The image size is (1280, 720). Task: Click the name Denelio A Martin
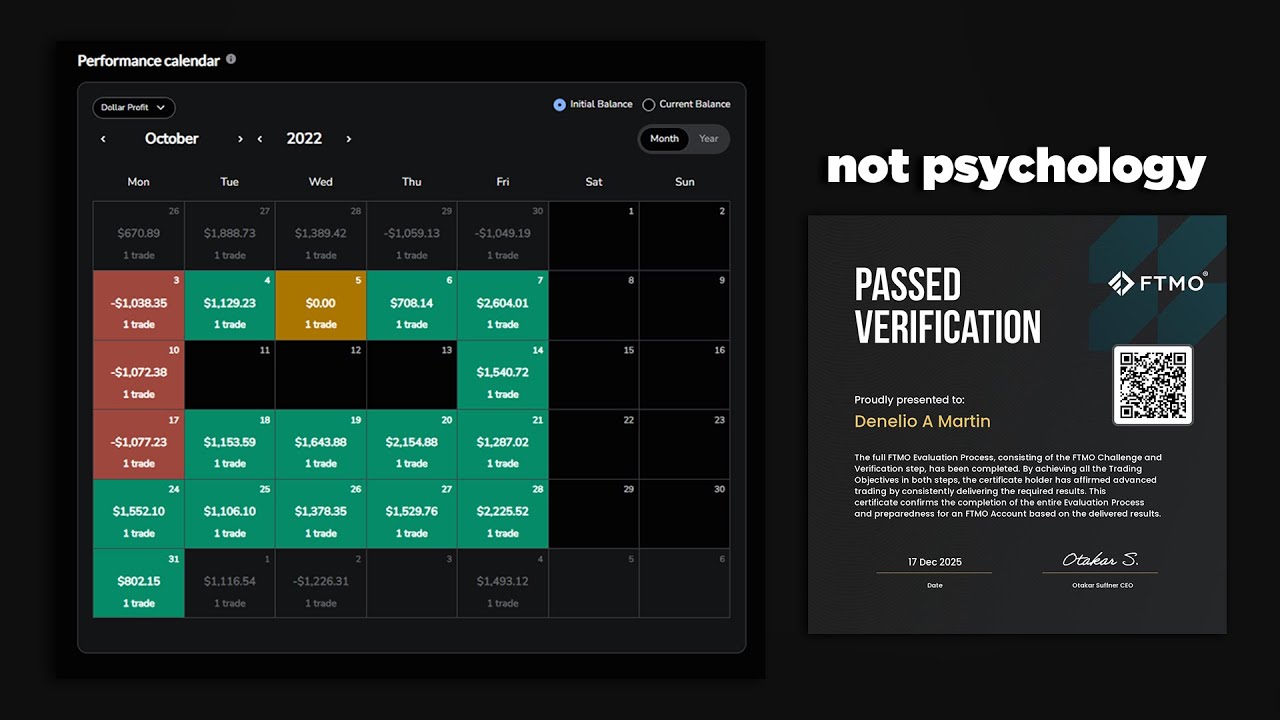coord(922,421)
